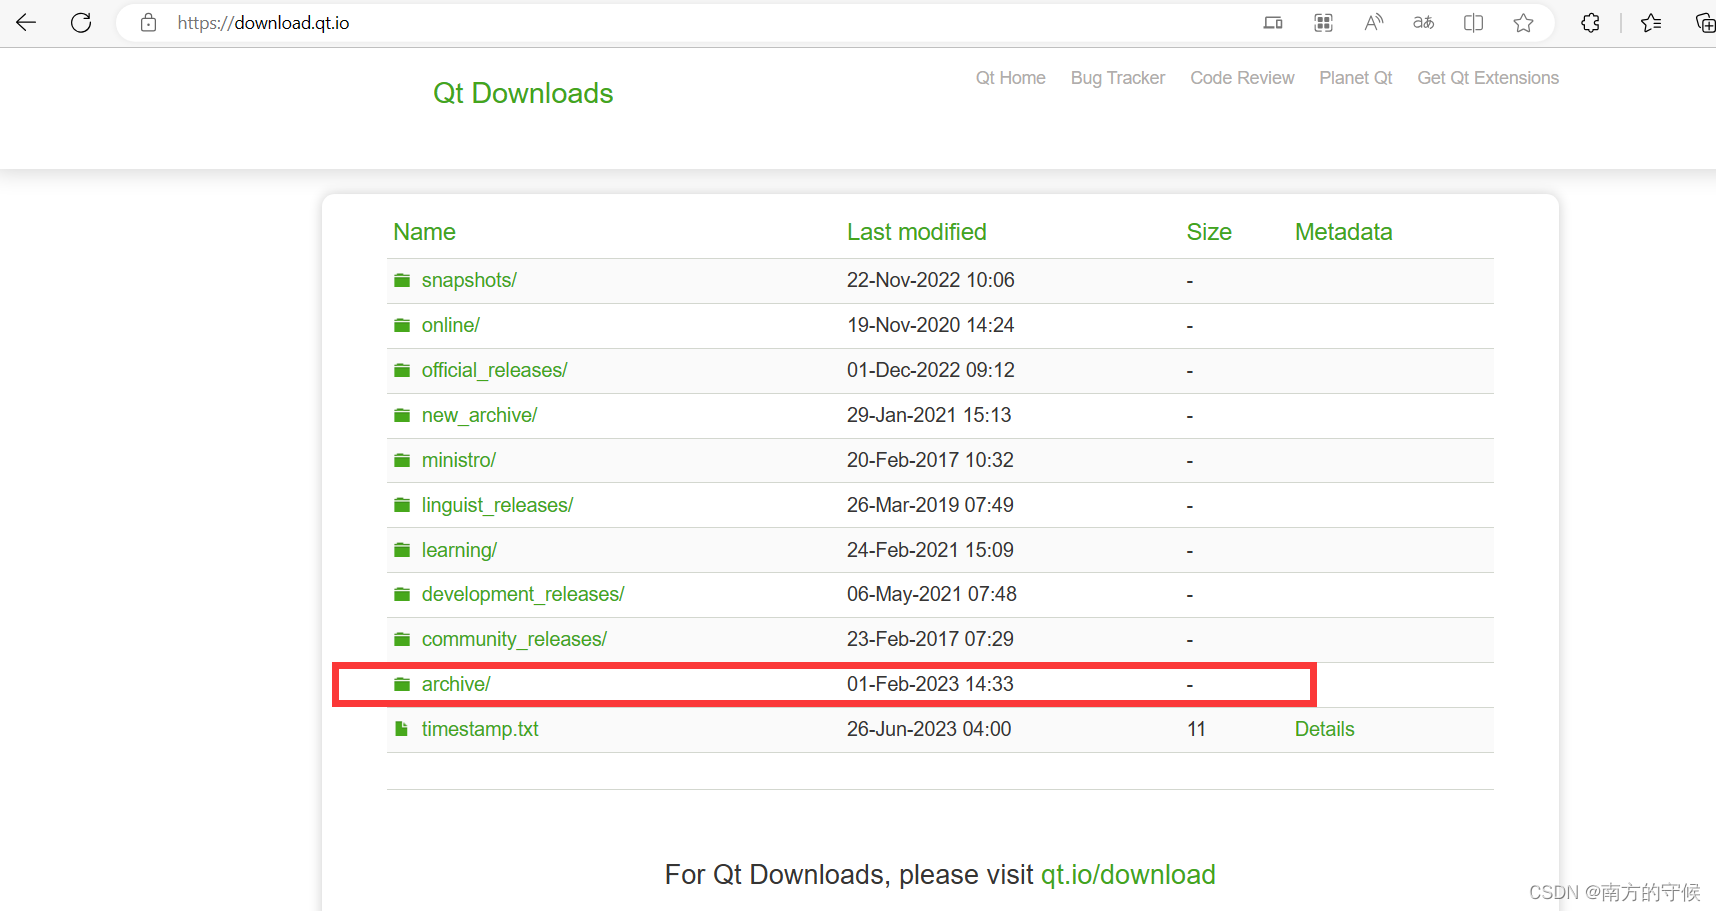
Task: Add this page to favorites via star icon
Action: click(x=1523, y=22)
